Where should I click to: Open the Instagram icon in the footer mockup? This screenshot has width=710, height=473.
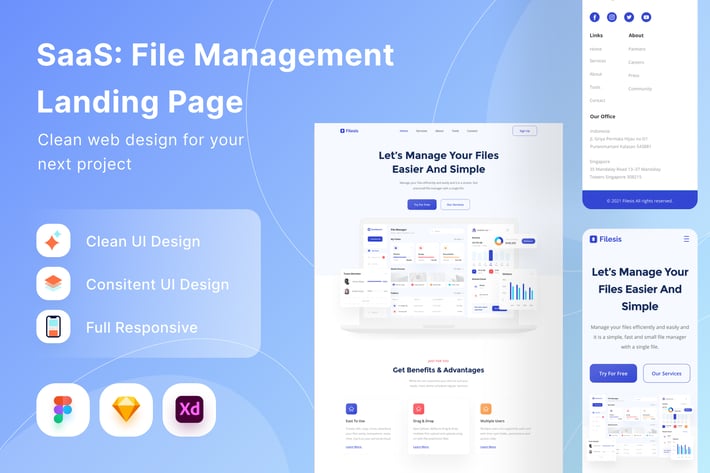(612, 17)
